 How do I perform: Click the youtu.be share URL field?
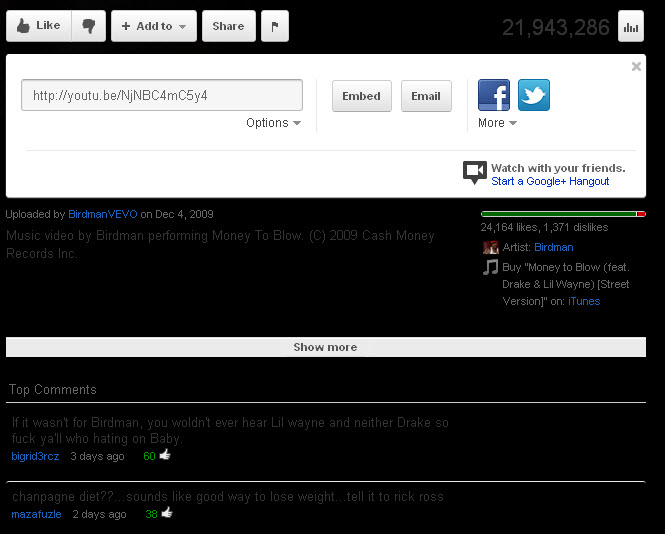click(x=162, y=96)
